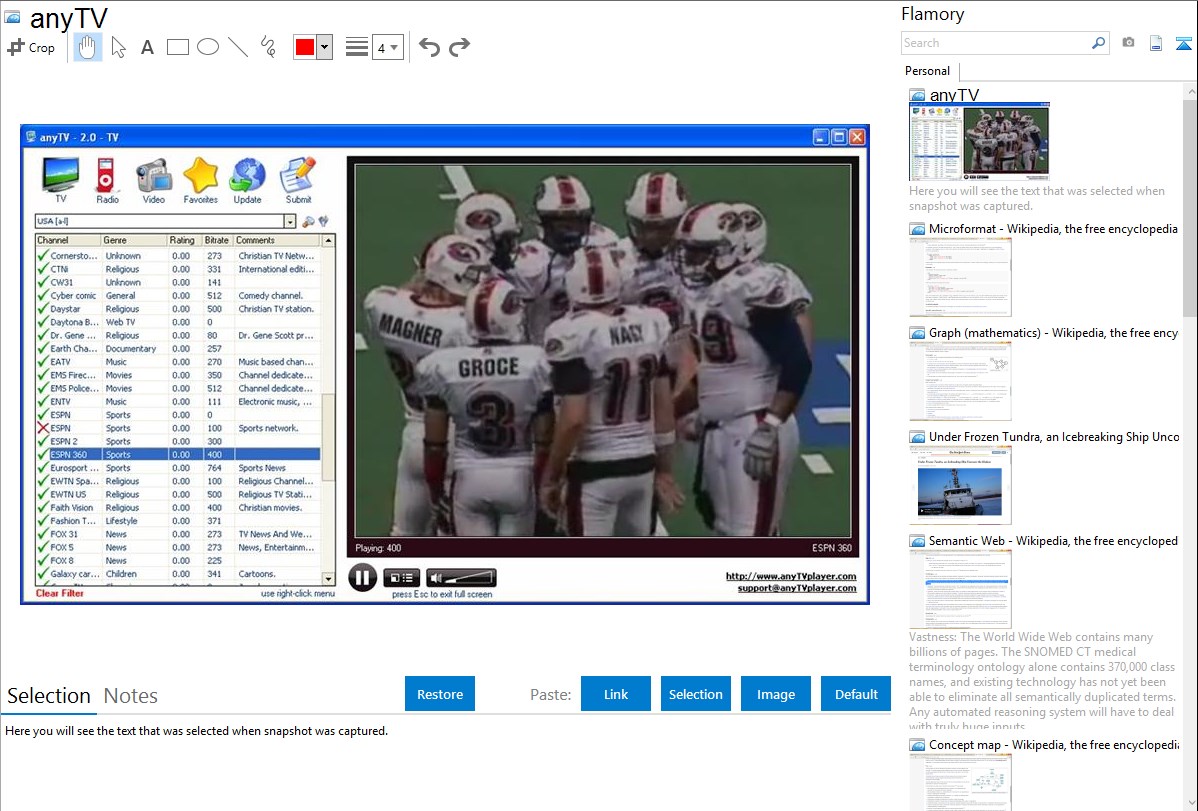Click the search magnifier icon
Image resolution: width=1198 pixels, height=811 pixels.
pos(1099,43)
